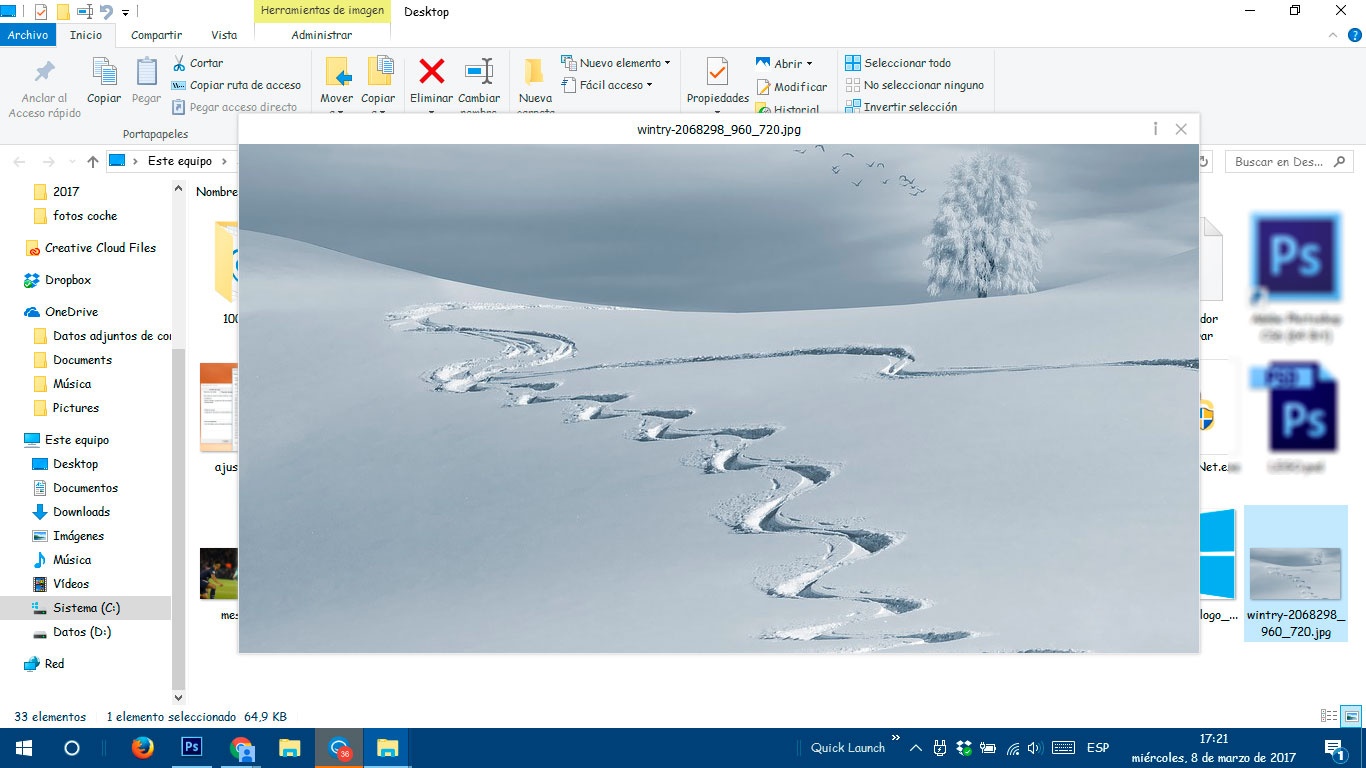This screenshot has height=768, width=1366.
Task: Select Sistema (C:) drive
Action: [x=86, y=608]
